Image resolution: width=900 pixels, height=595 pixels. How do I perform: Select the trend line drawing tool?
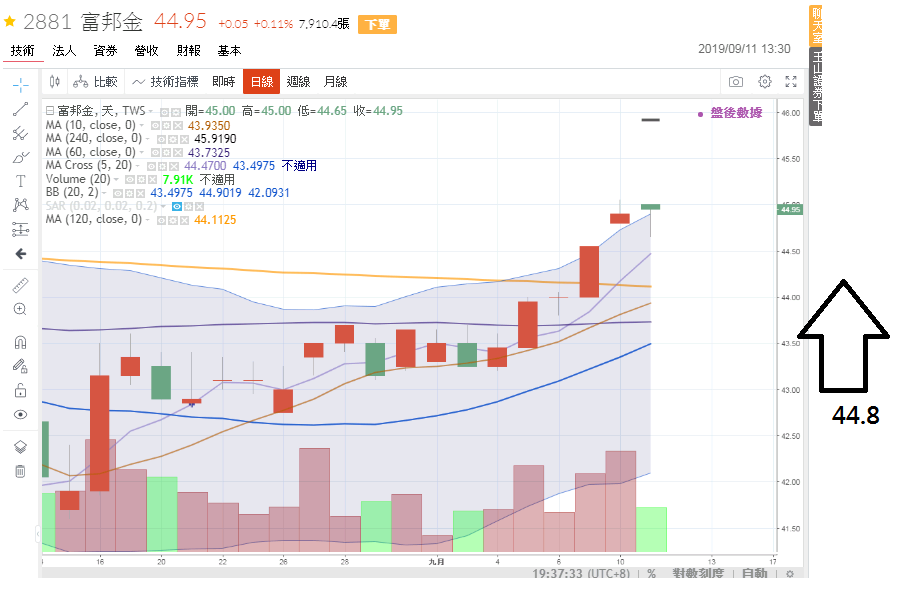coord(20,108)
